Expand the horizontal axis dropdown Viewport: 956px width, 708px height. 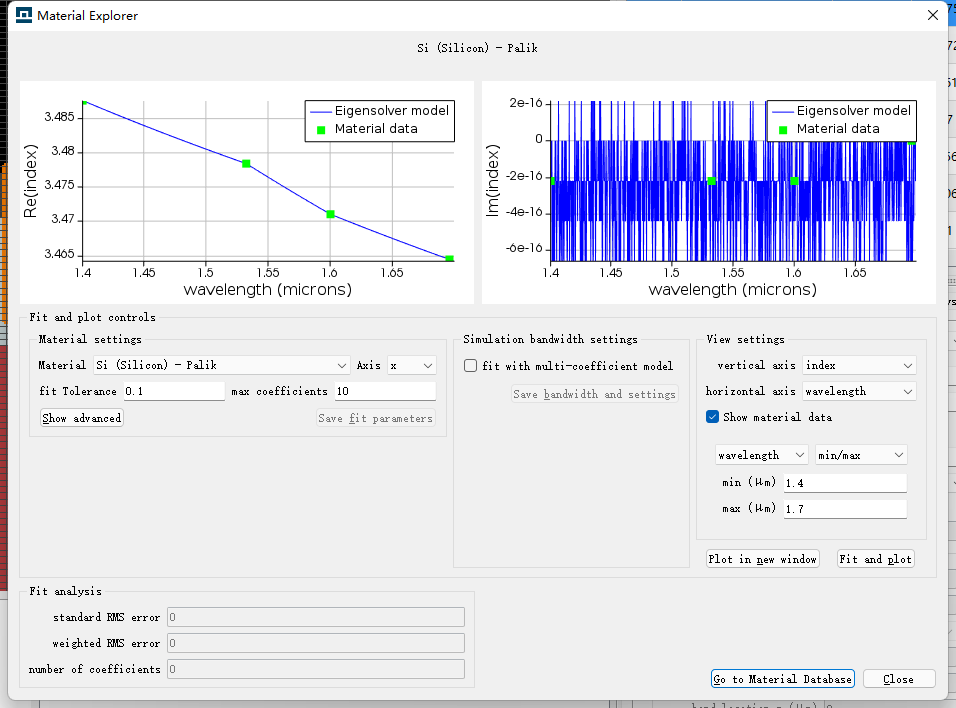[x=859, y=391]
